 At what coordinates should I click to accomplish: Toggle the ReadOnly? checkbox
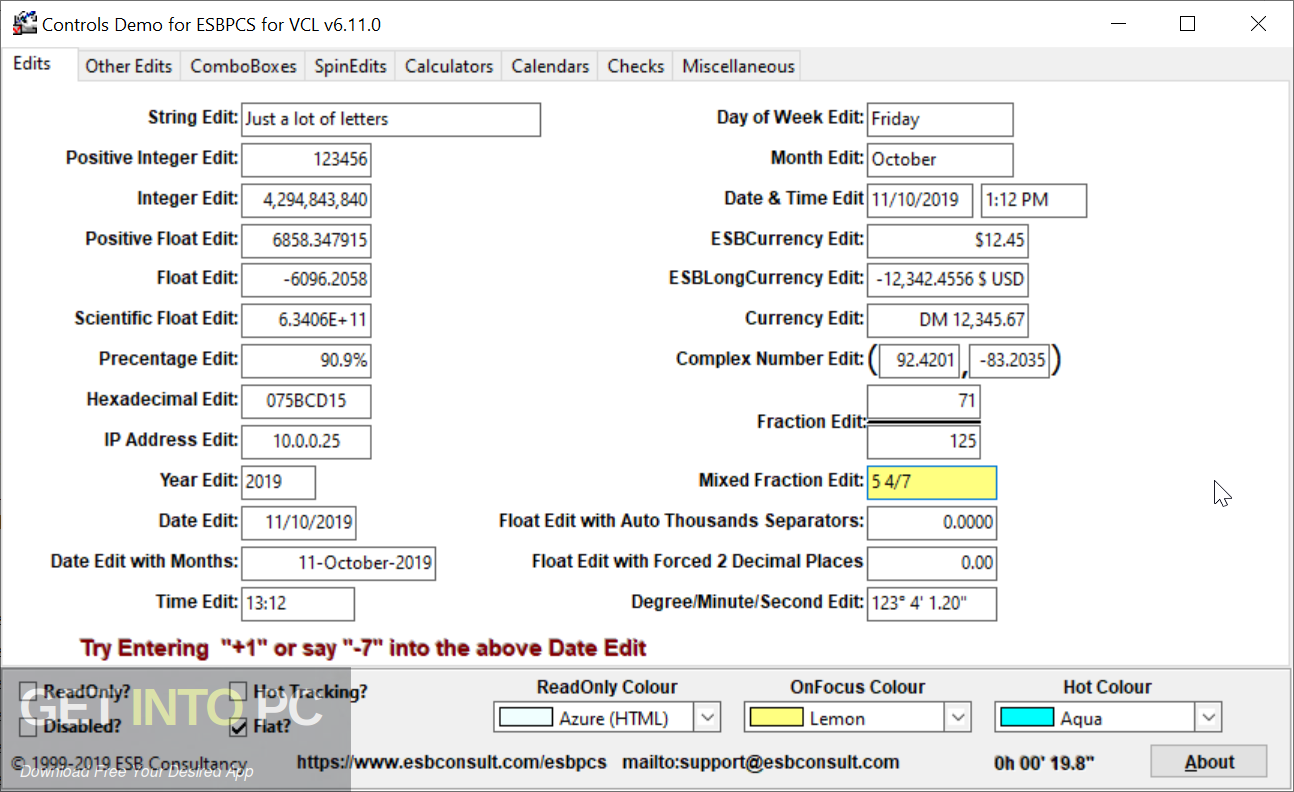[x=29, y=692]
